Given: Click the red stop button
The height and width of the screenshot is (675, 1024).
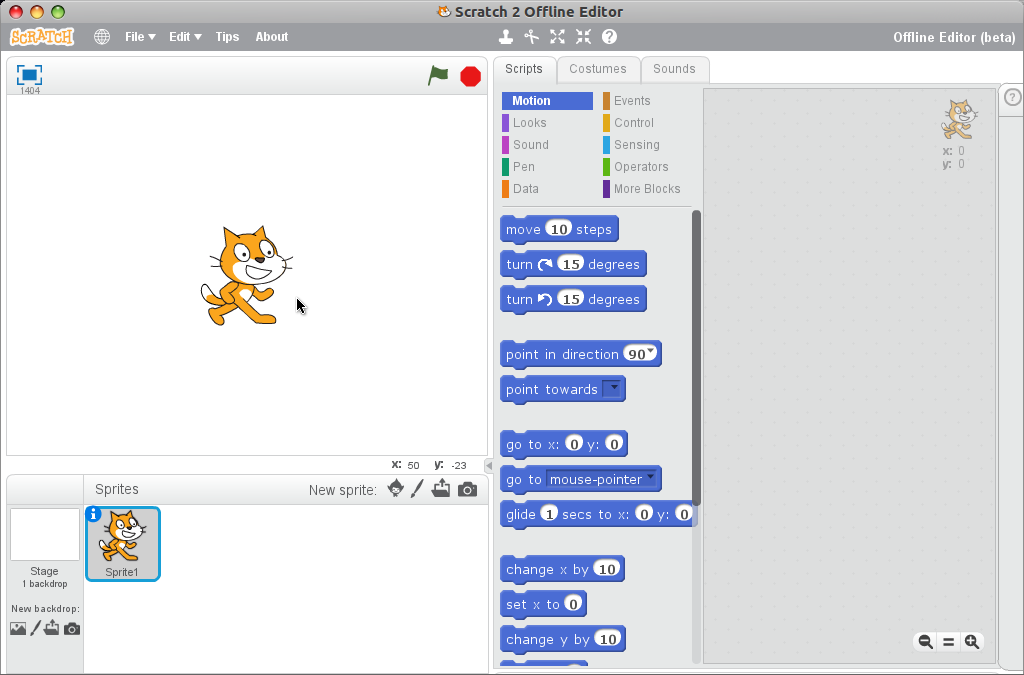Looking at the screenshot, I should click(x=470, y=76).
